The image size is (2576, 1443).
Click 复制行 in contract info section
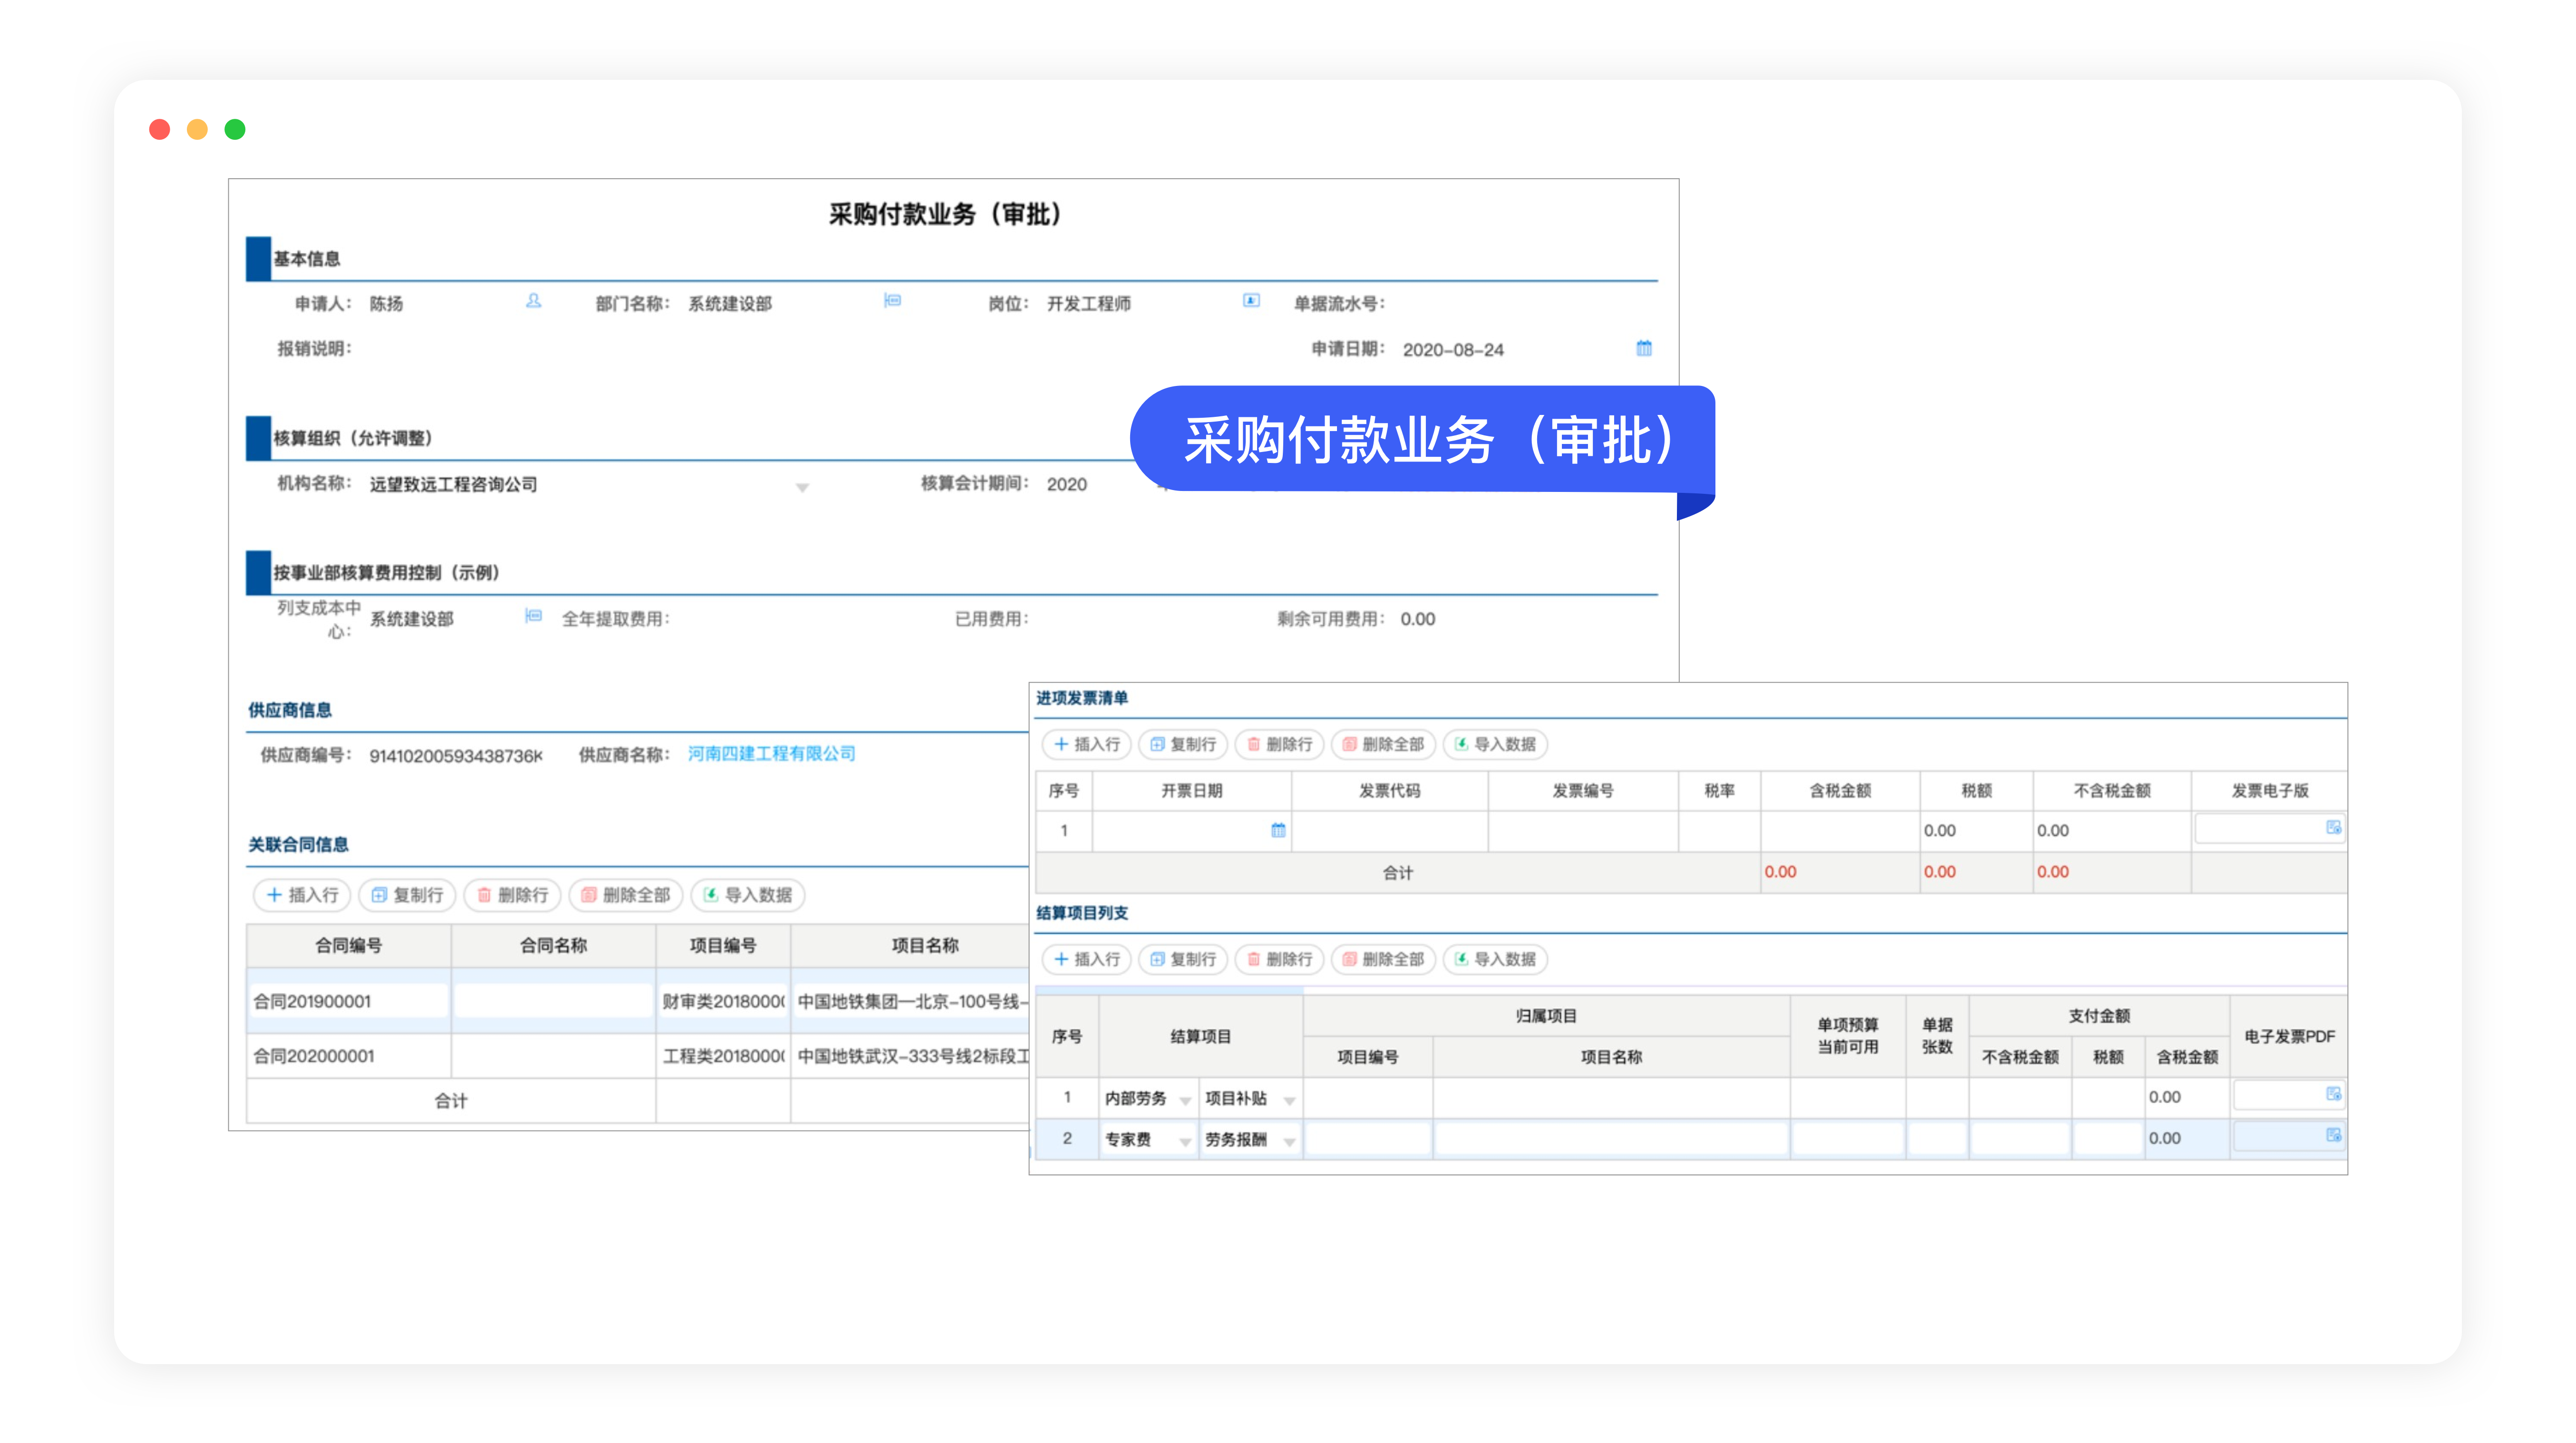[x=407, y=895]
